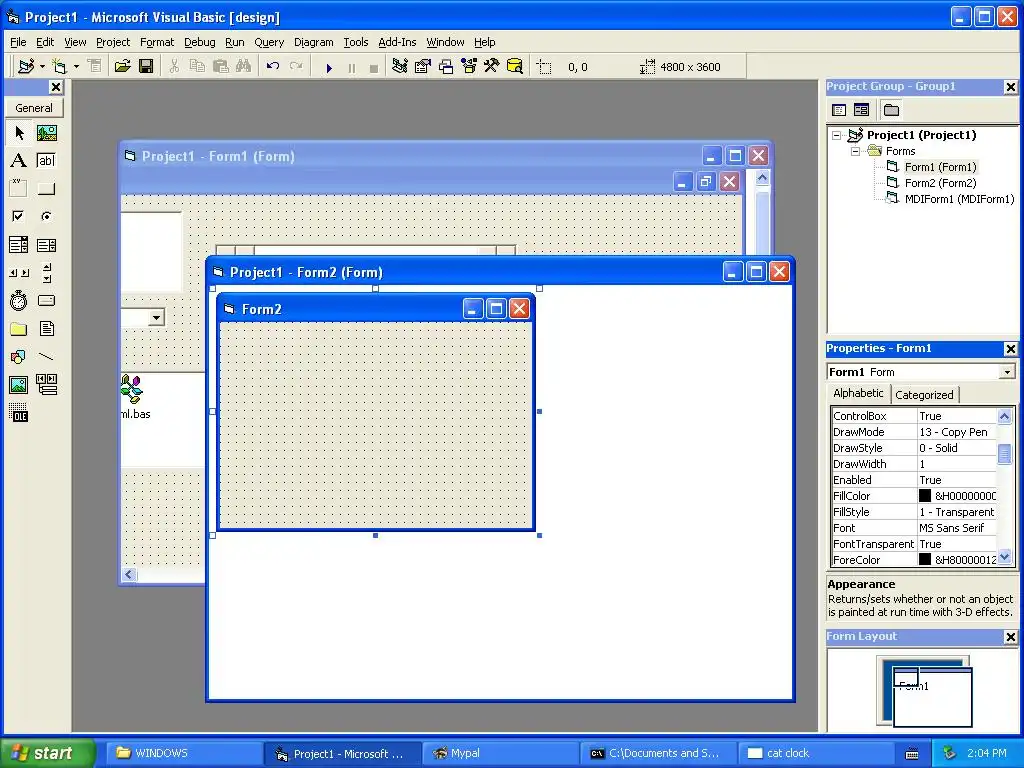The image size is (1024, 768).
Task: Click the General toolbox tab button
Action: 34,108
